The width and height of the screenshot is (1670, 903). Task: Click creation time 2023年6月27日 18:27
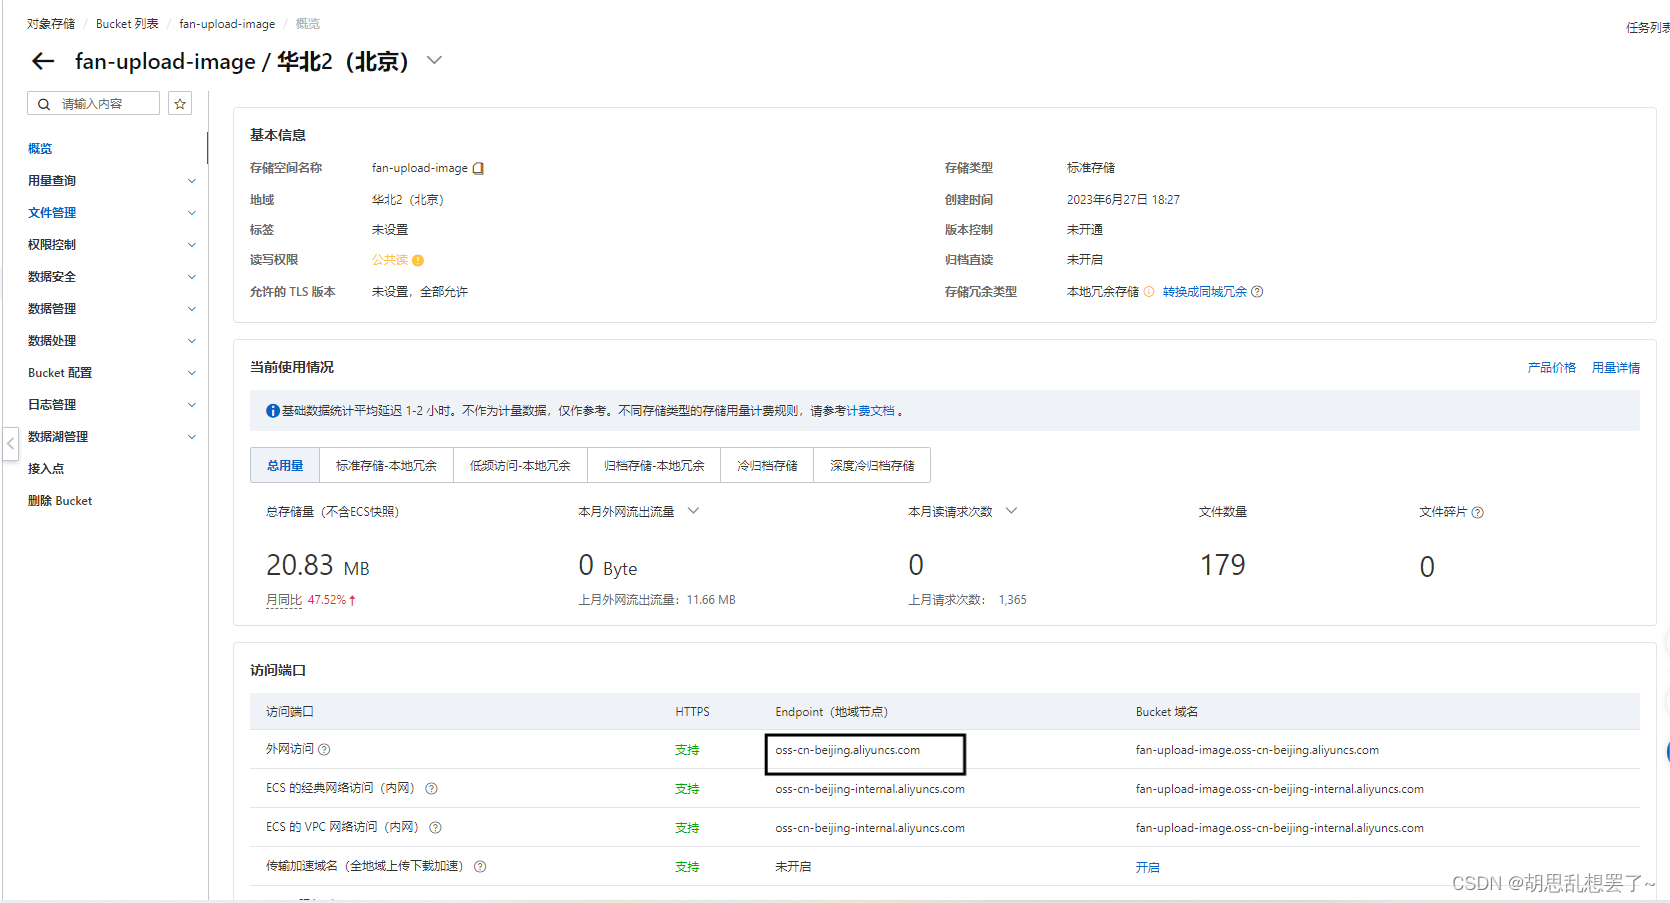[1123, 200]
